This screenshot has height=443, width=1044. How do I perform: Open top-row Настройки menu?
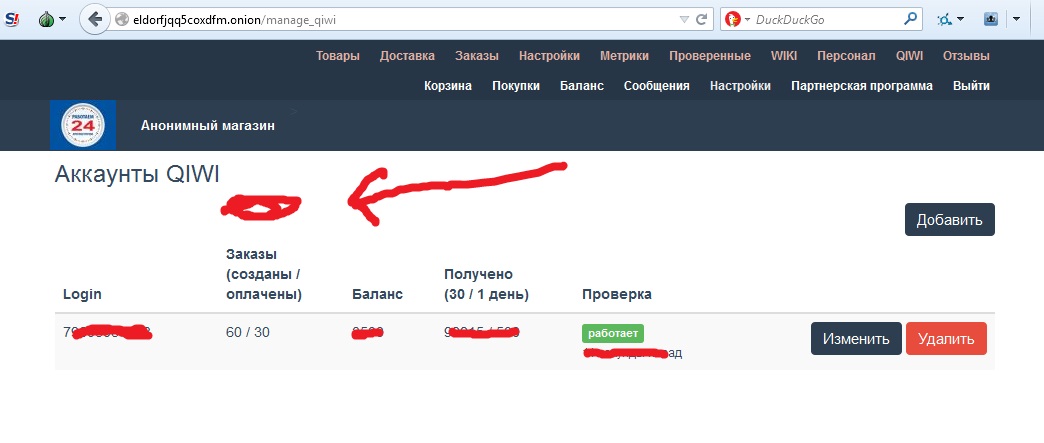pyautogui.click(x=549, y=56)
